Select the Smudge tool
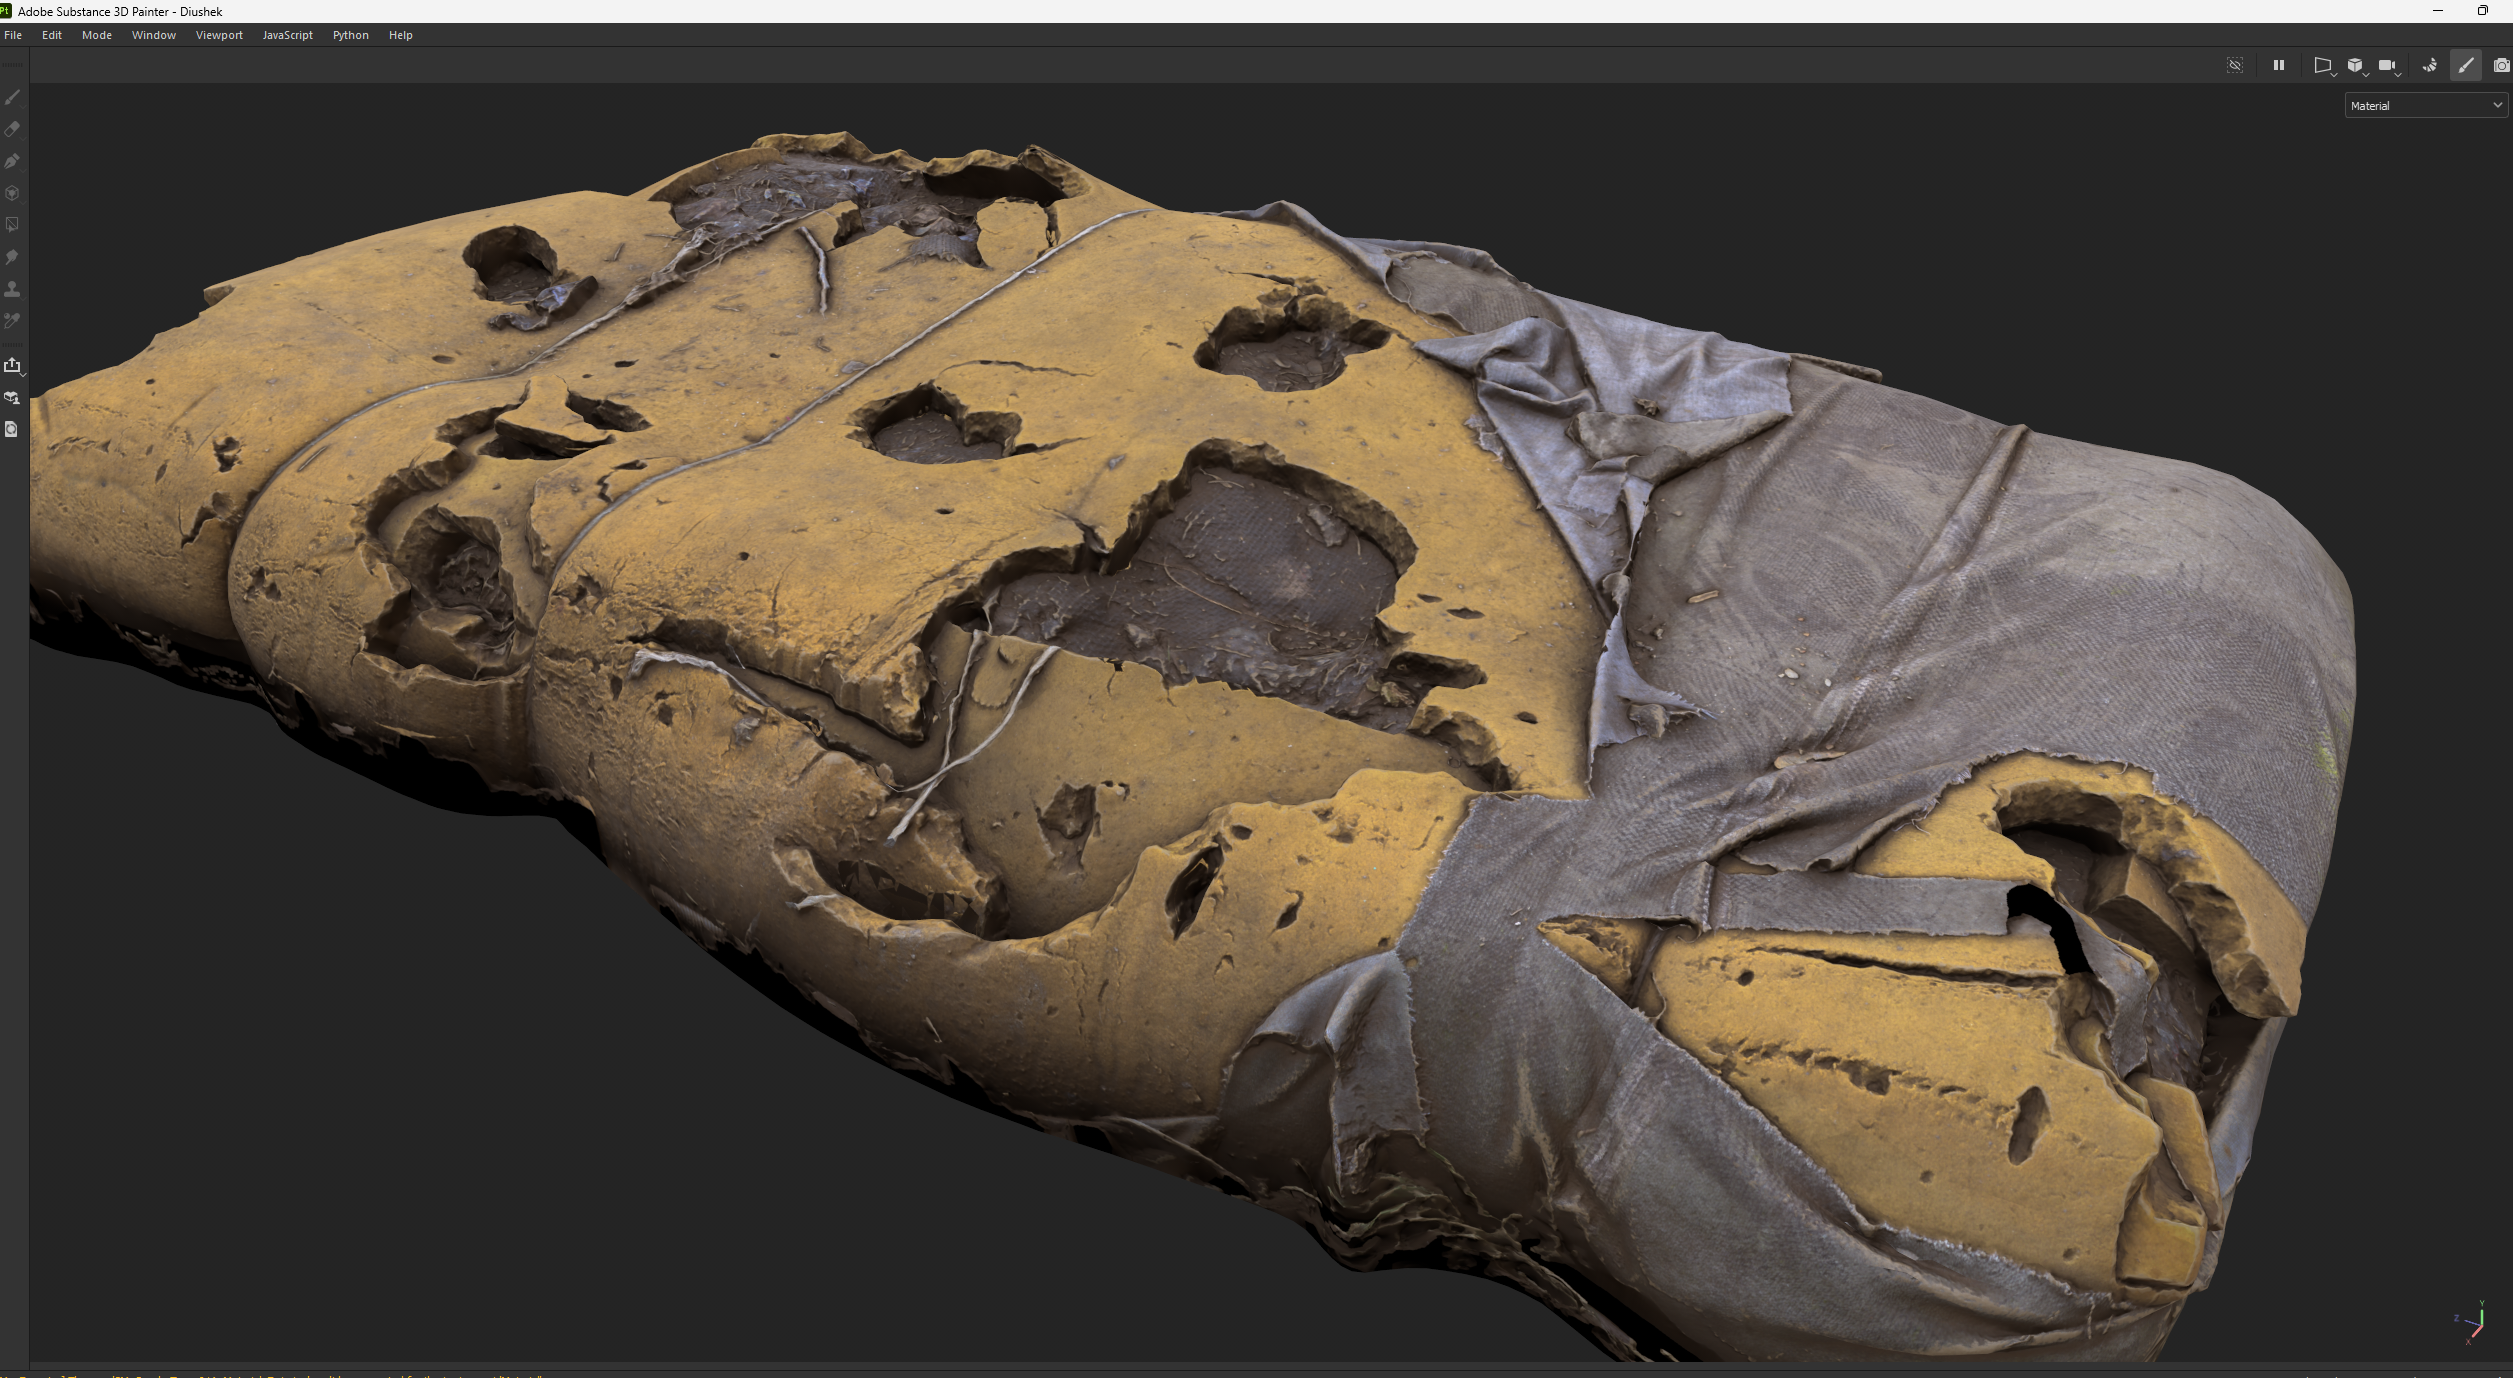2513x1378 pixels. (12, 257)
